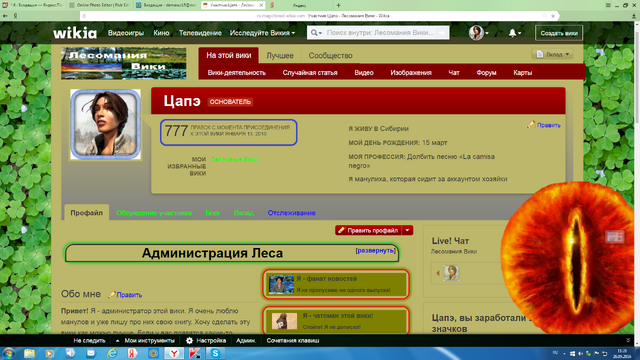
Task: Go back with the browser back arrow
Action: 5,16
